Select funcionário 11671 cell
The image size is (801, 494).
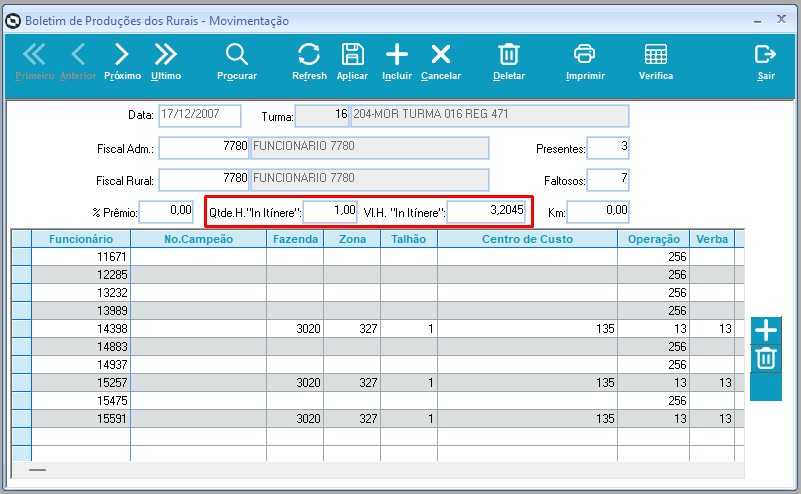pyautogui.click(x=81, y=256)
